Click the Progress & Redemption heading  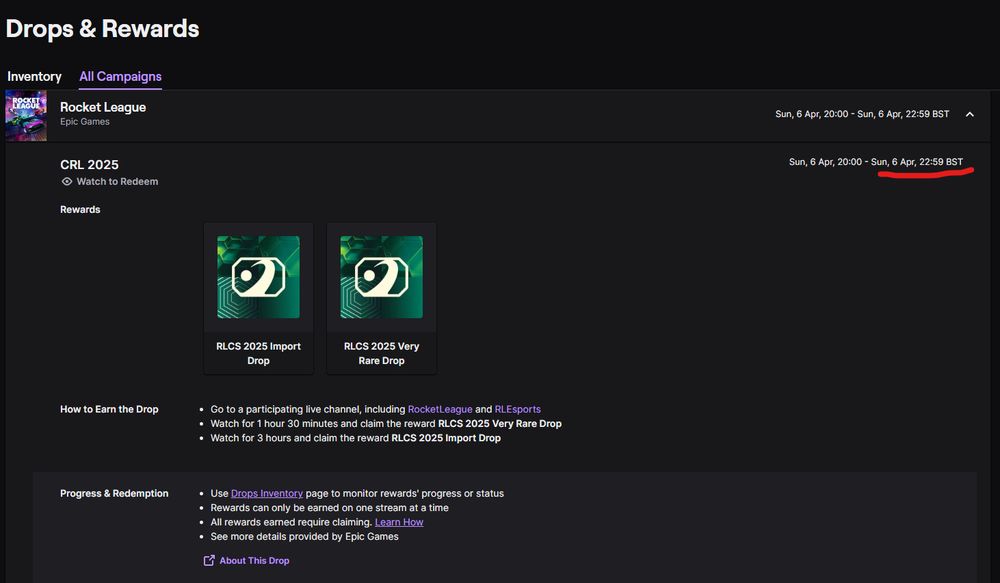pyautogui.click(x=114, y=494)
